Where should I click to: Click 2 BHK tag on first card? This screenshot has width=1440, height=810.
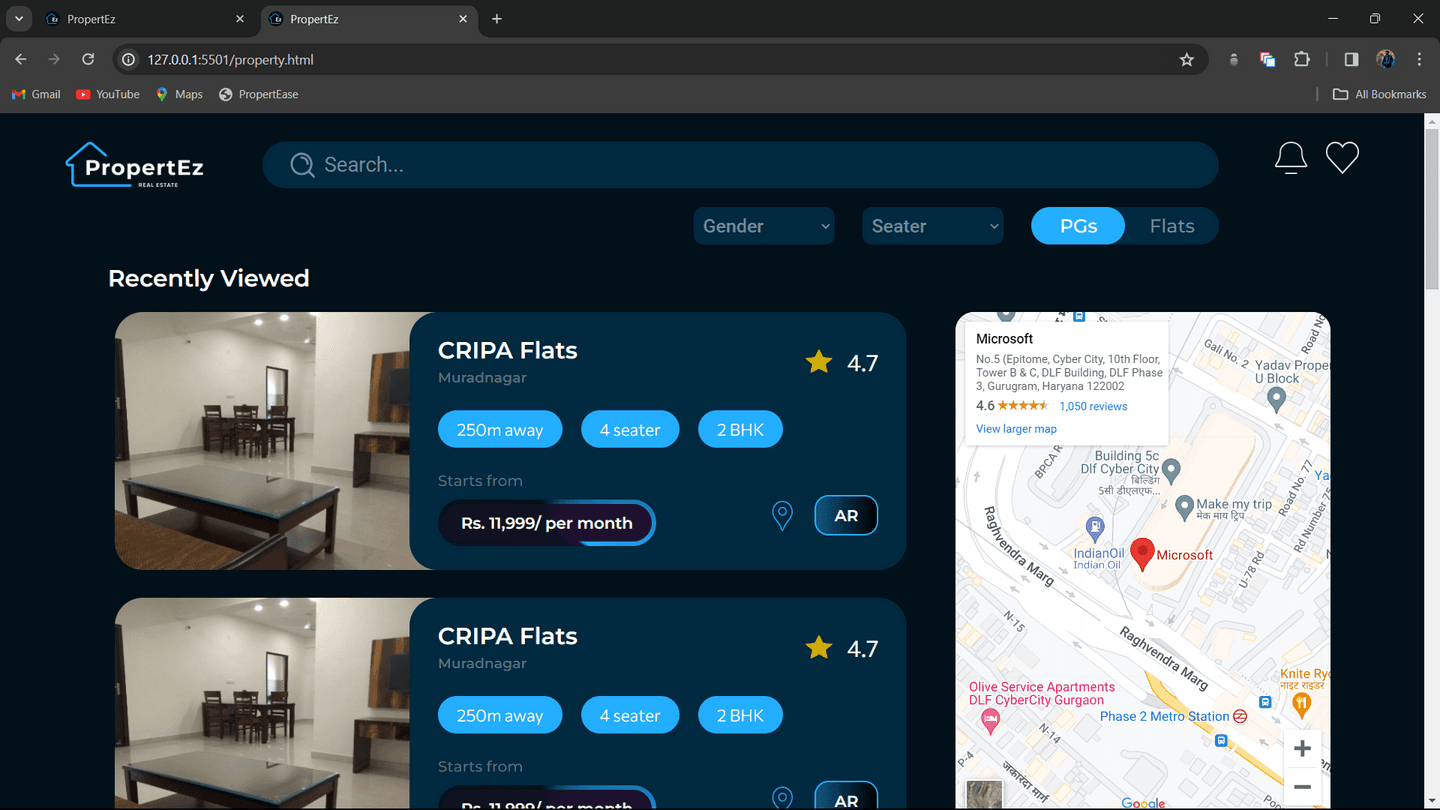coord(740,430)
